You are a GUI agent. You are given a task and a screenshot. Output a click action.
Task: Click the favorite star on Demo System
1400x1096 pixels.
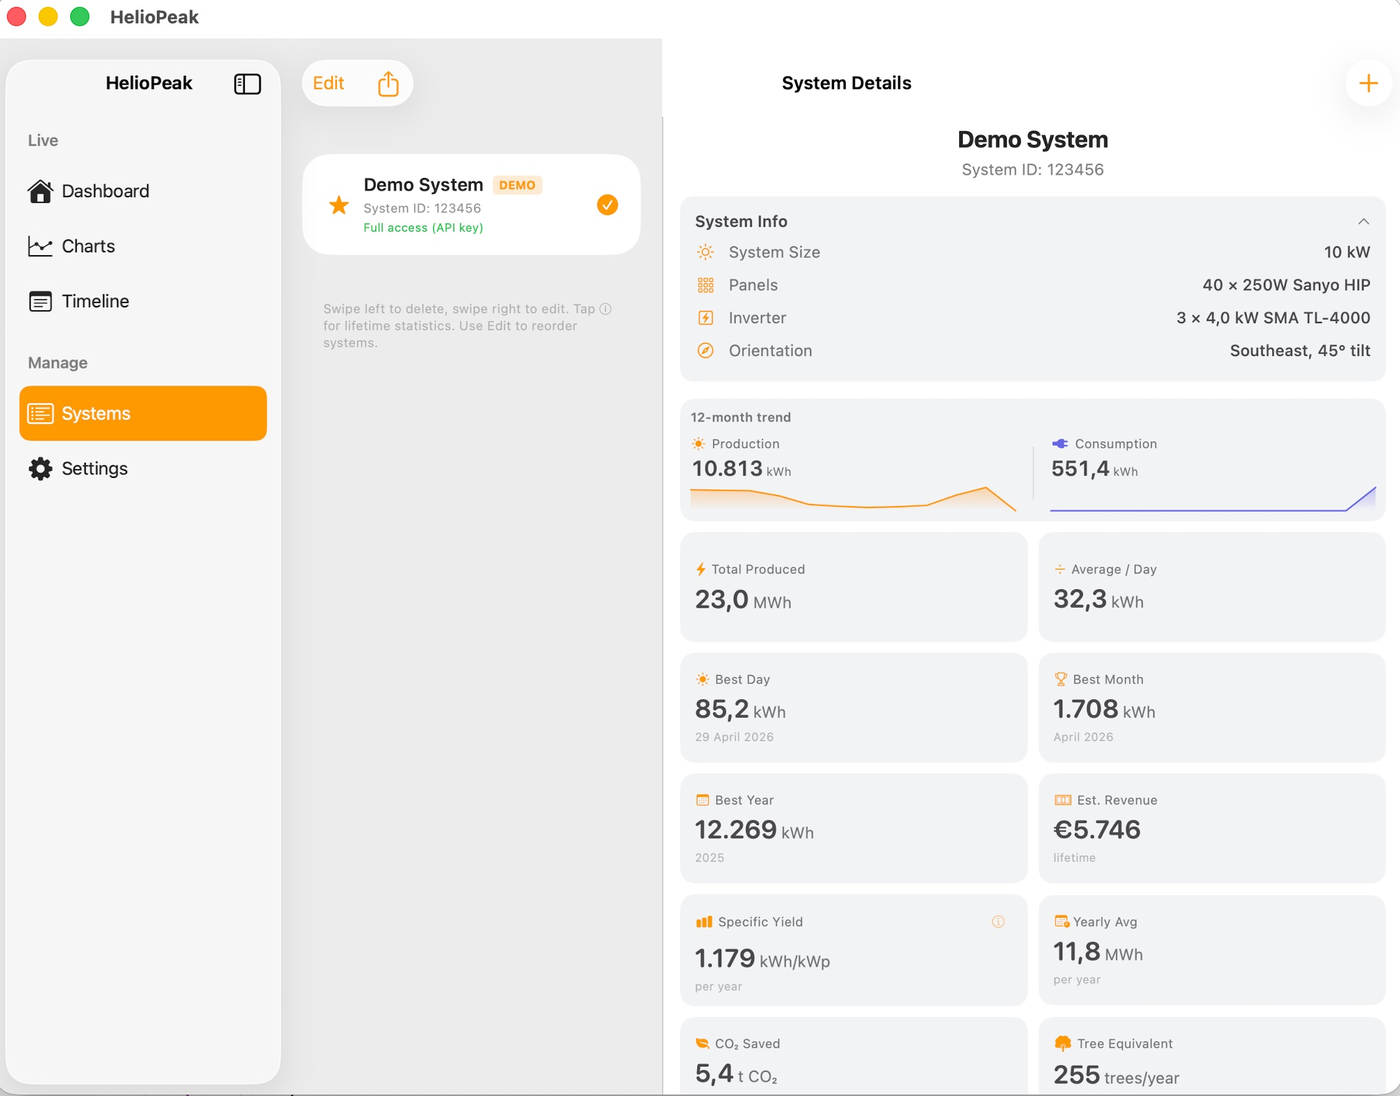click(339, 205)
